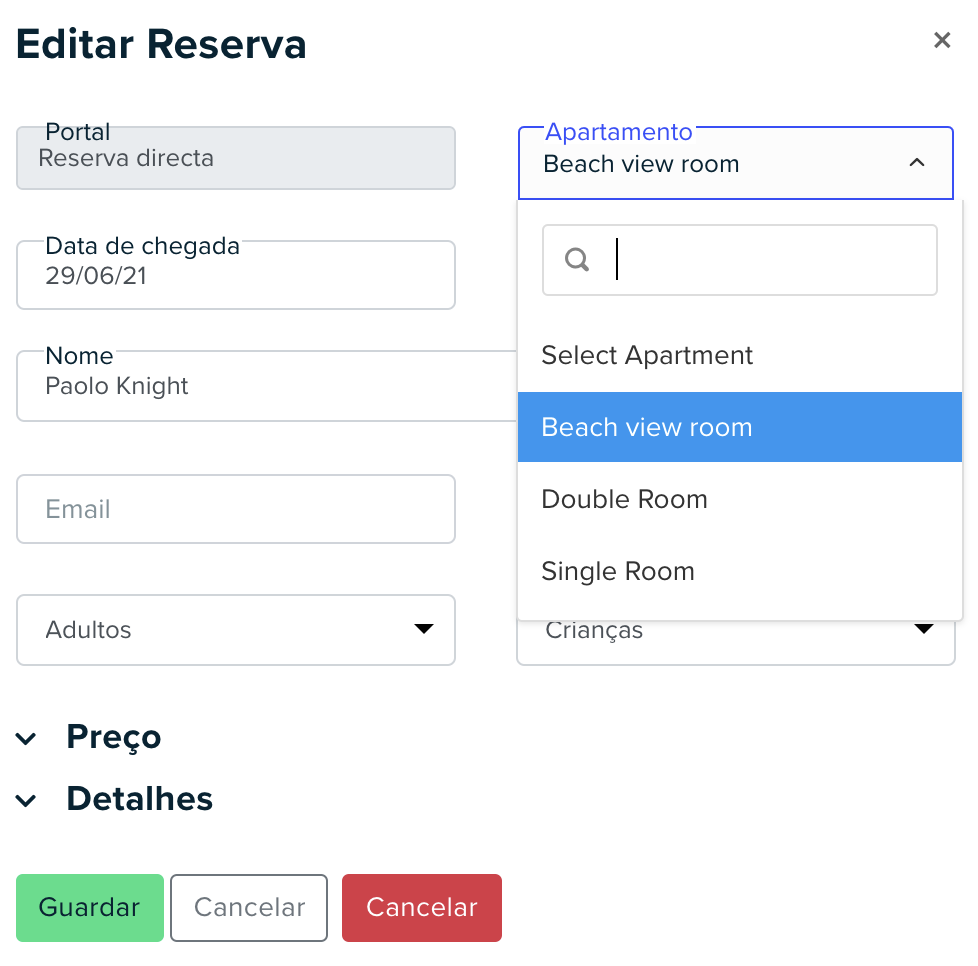The image size is (978, 966).
Task: Close the Editar Reserva dialog
Action: tap(942, 40)
